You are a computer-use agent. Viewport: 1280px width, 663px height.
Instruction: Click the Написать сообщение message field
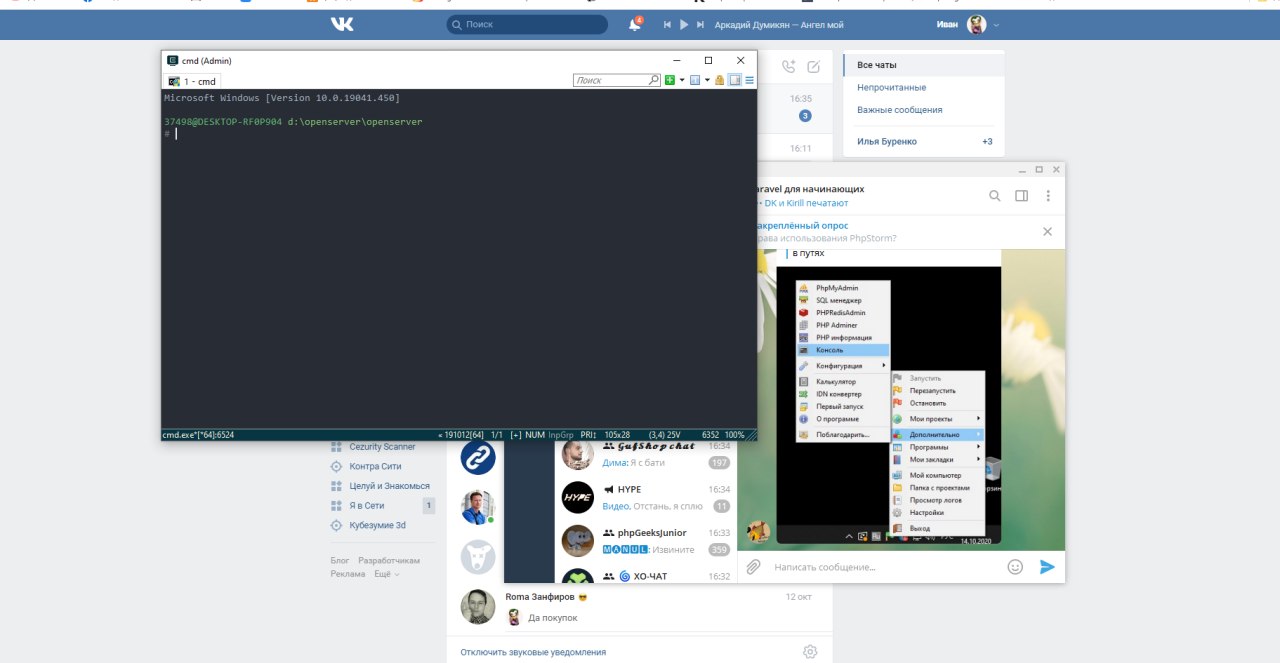pos(884,567)
